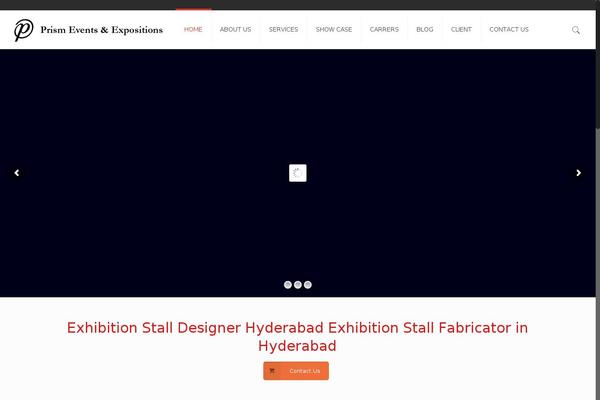Click Prism Events & Expositions site title
The image size is (600, 400).
click(102, 30)
